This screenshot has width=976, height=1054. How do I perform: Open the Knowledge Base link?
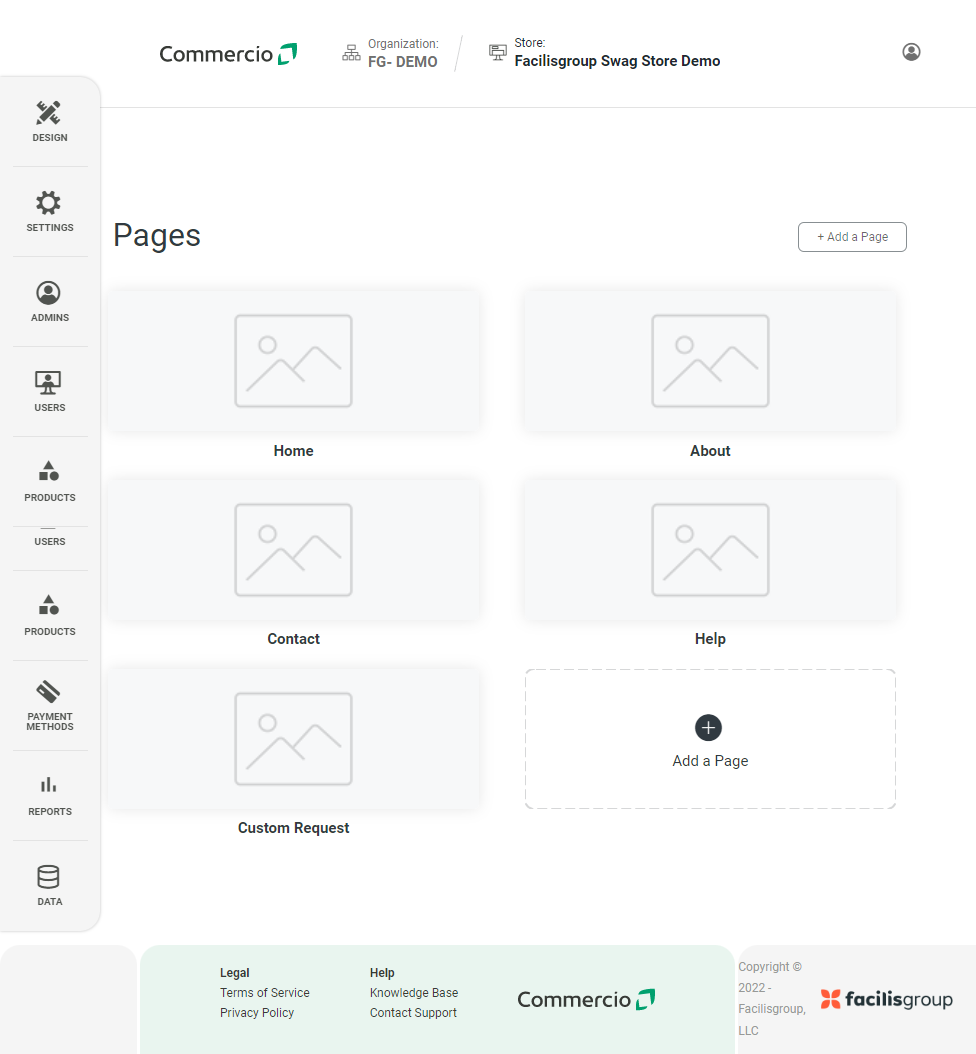[414, 993]
